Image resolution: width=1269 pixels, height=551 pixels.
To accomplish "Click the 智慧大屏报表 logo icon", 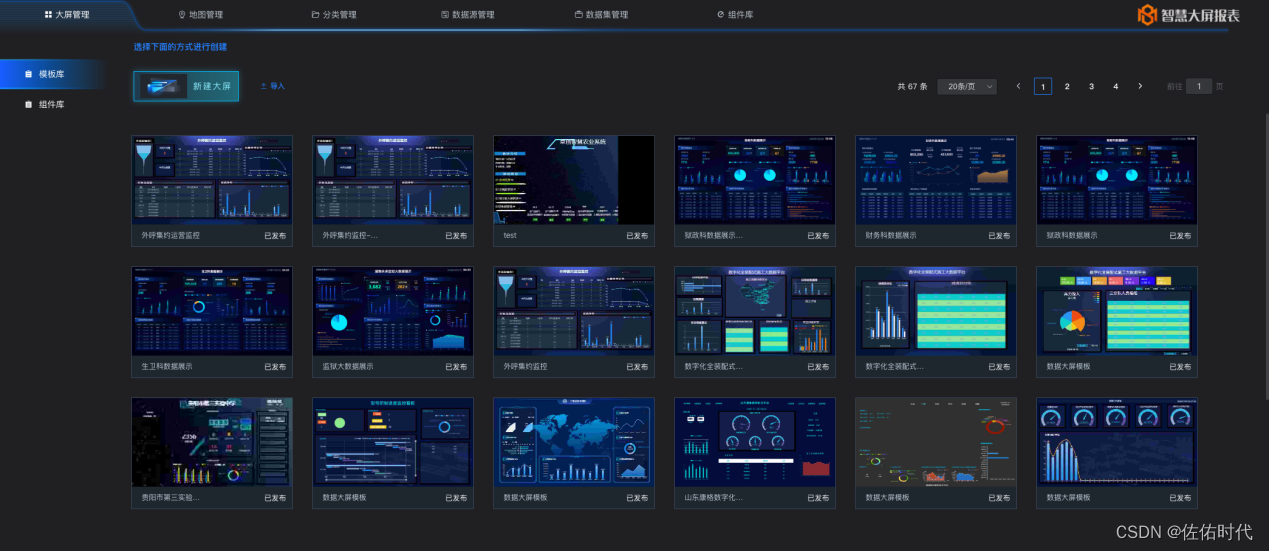I will click(x=1148, y=14).
